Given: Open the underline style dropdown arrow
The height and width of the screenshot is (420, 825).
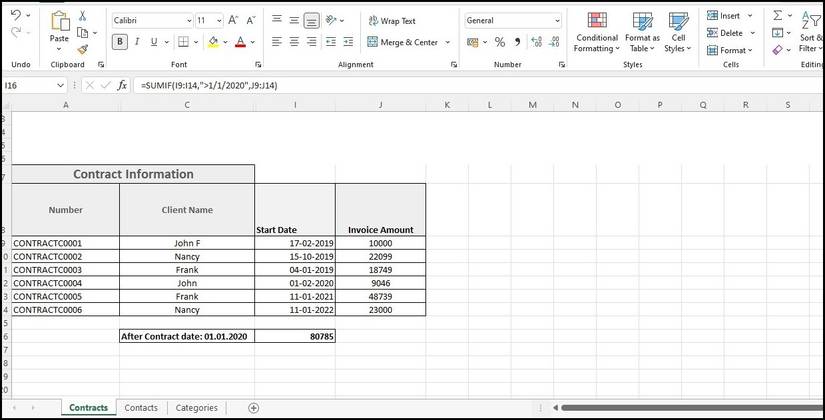Looking at the screenshot, I should point(167,42).
